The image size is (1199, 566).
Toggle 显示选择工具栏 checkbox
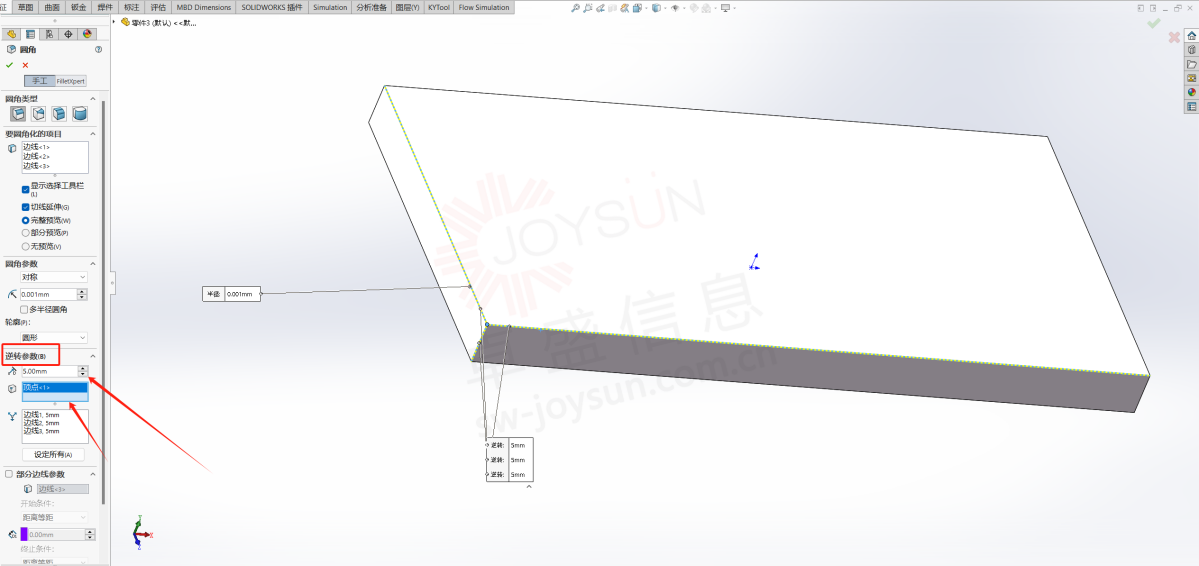25,190
